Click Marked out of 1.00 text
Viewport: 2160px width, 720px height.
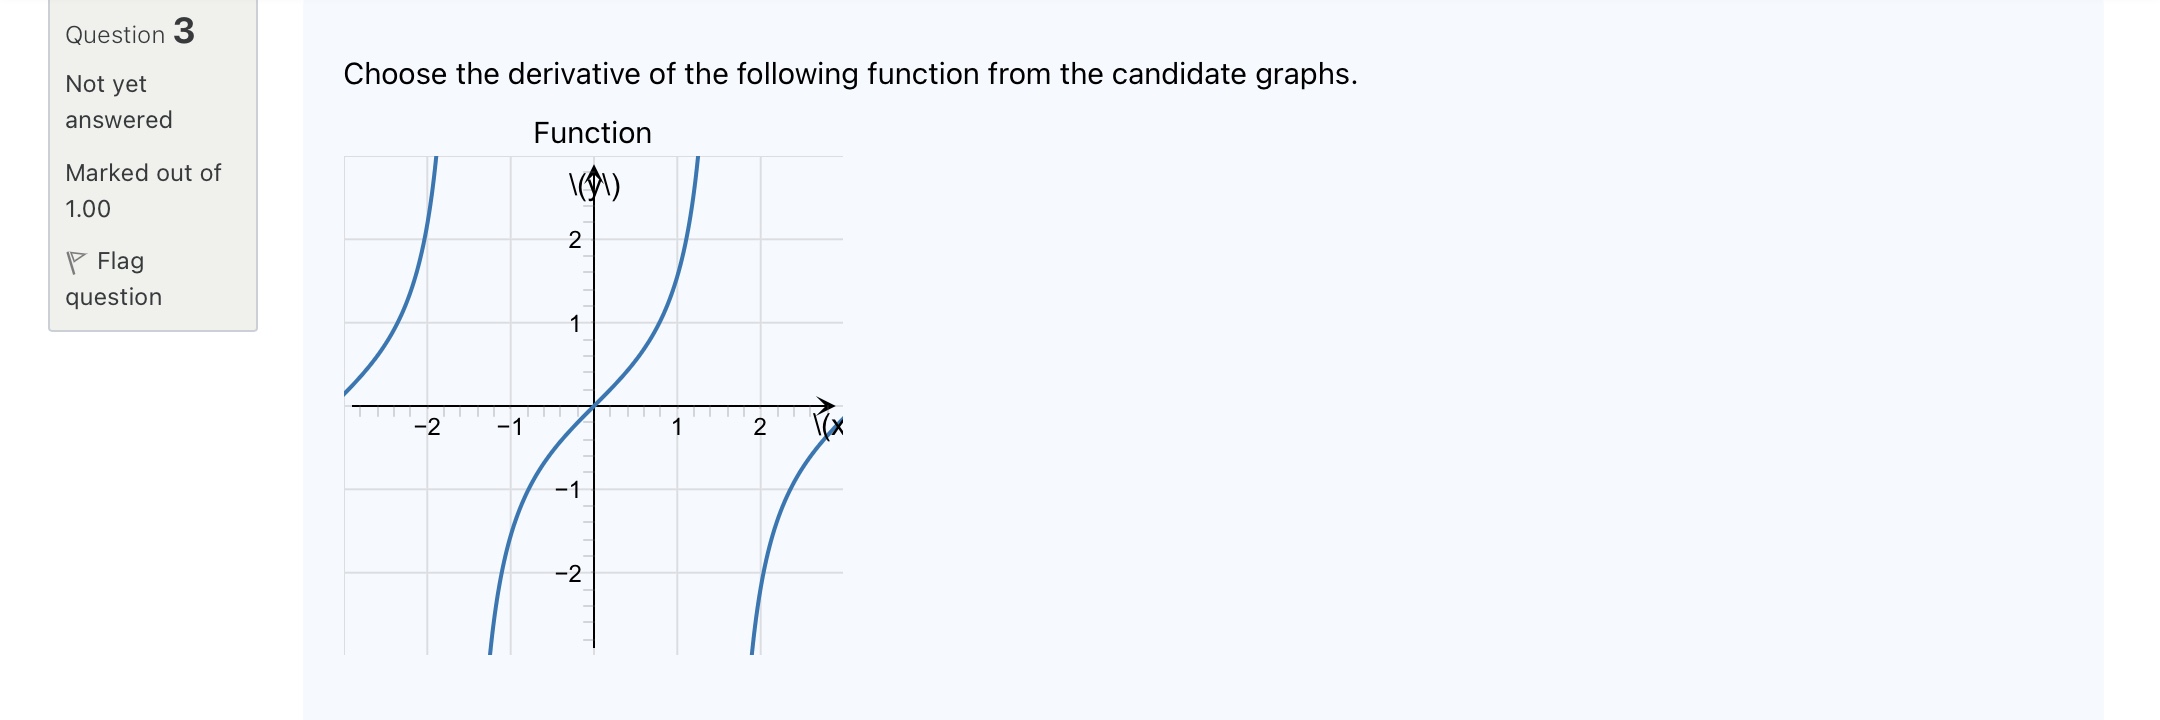143,190
